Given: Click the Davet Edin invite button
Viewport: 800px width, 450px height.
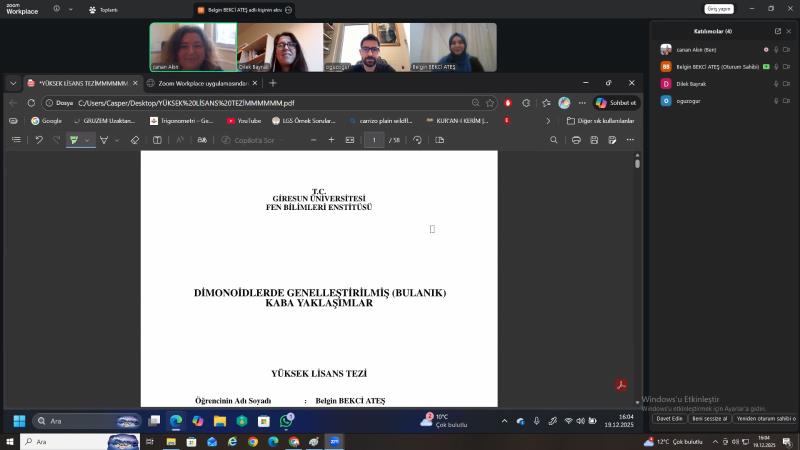Looking at the screenshot, I should coord(669,419).
